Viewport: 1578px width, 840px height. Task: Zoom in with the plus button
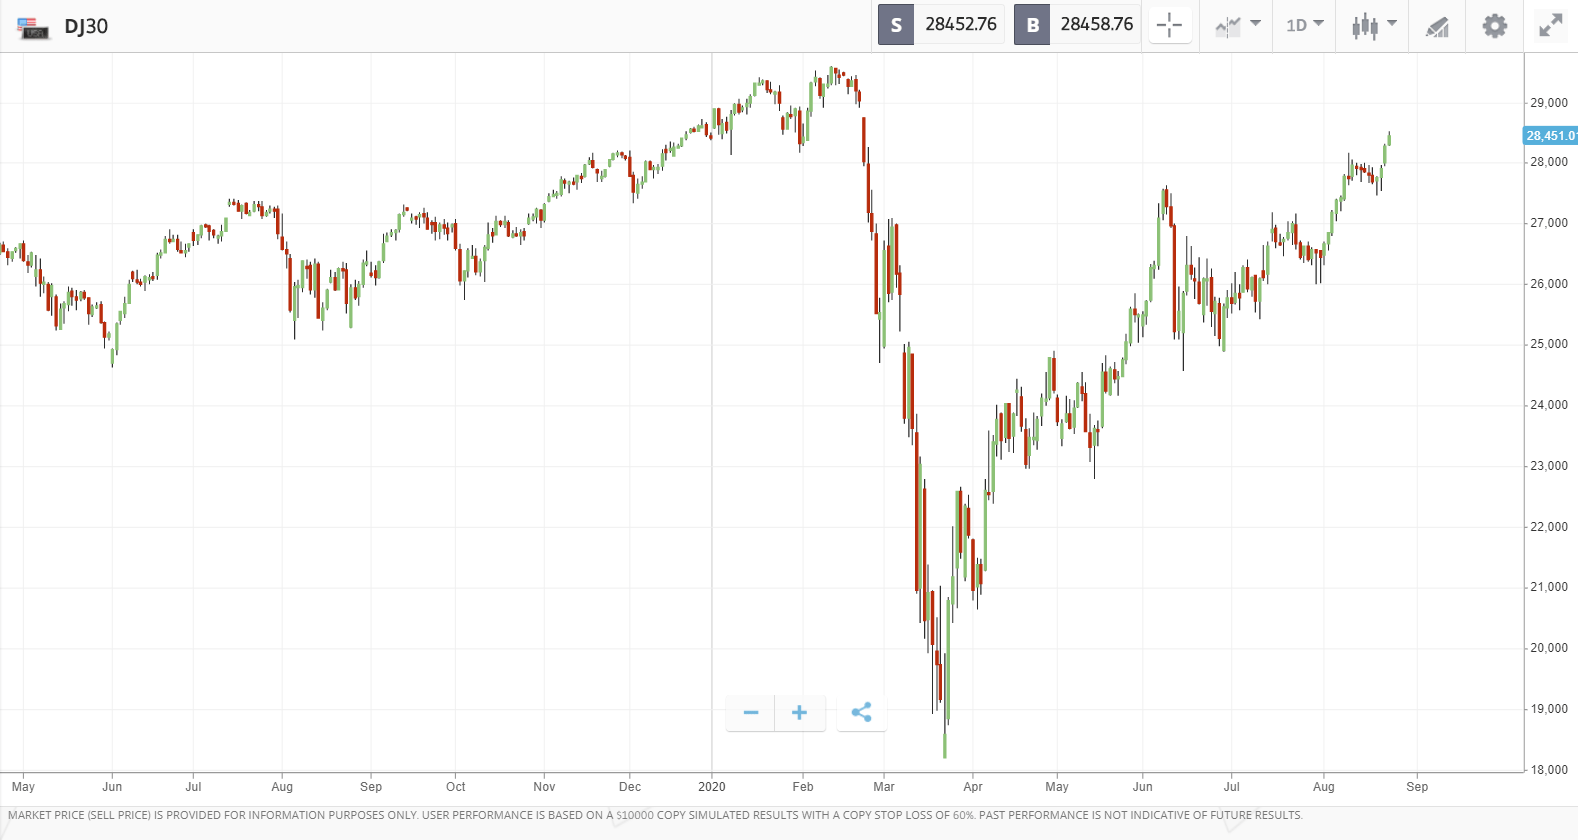click(x=800, y=712)
